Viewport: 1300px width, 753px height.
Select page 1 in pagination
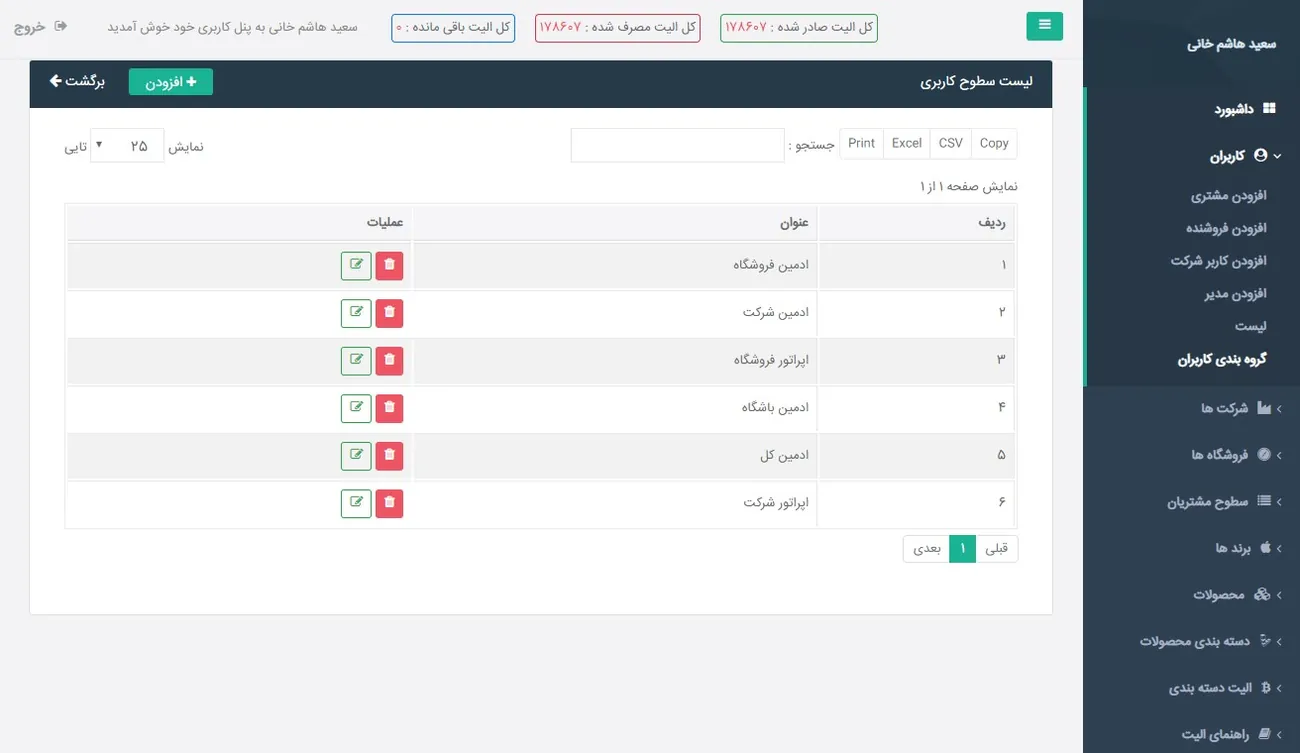[x=962, y=549]
